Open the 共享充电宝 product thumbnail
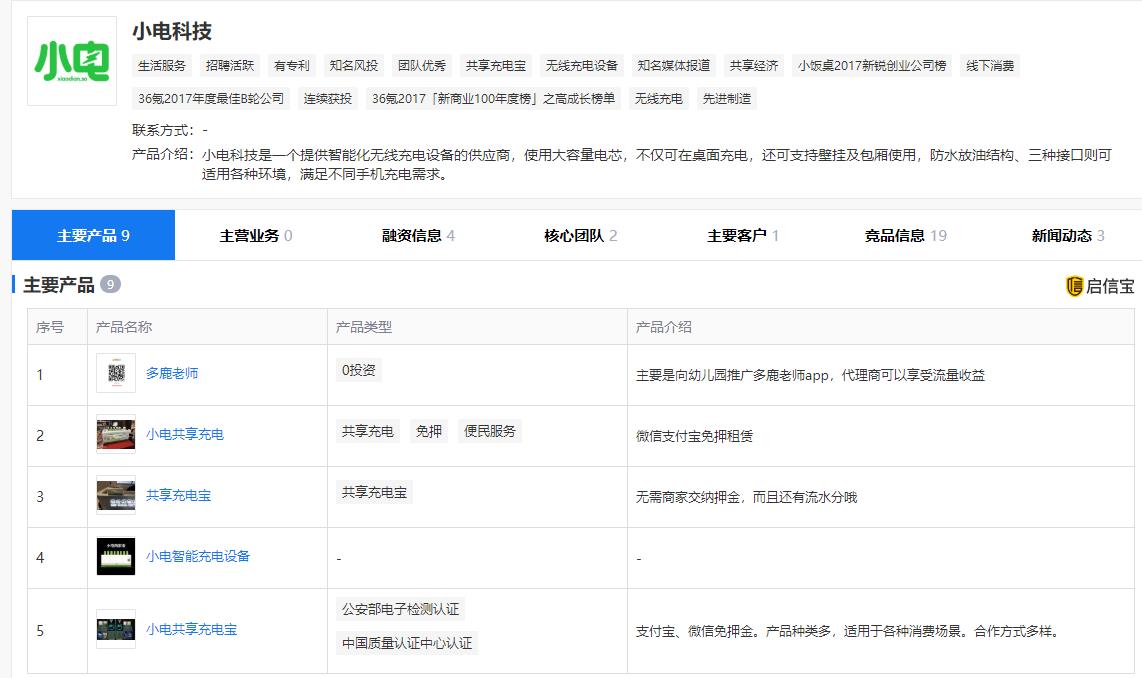This screenshot has height=678, width=1142. [116, 495]
